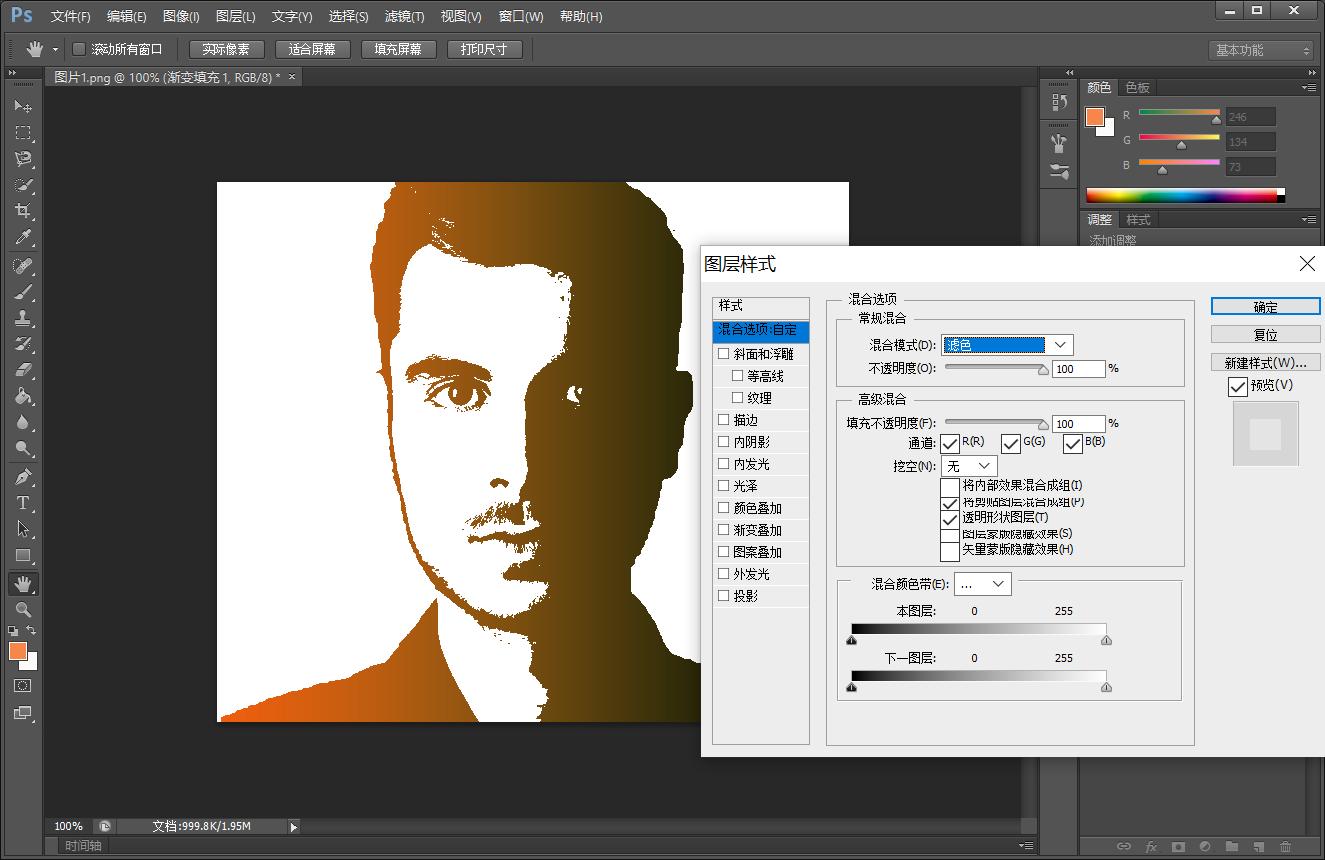Select the Crop tool
Screen dimensions: 1325x860
tap(23, 211)
